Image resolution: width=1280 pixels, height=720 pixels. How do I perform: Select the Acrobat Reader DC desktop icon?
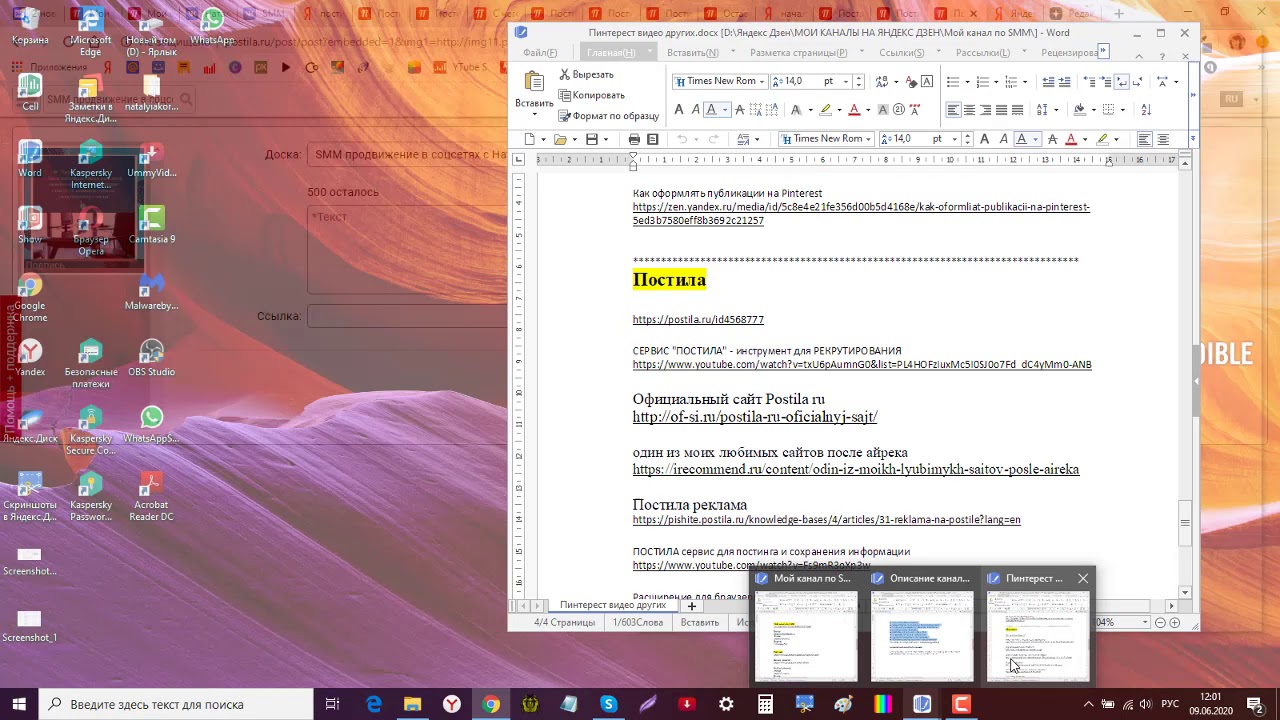point(151,495)
